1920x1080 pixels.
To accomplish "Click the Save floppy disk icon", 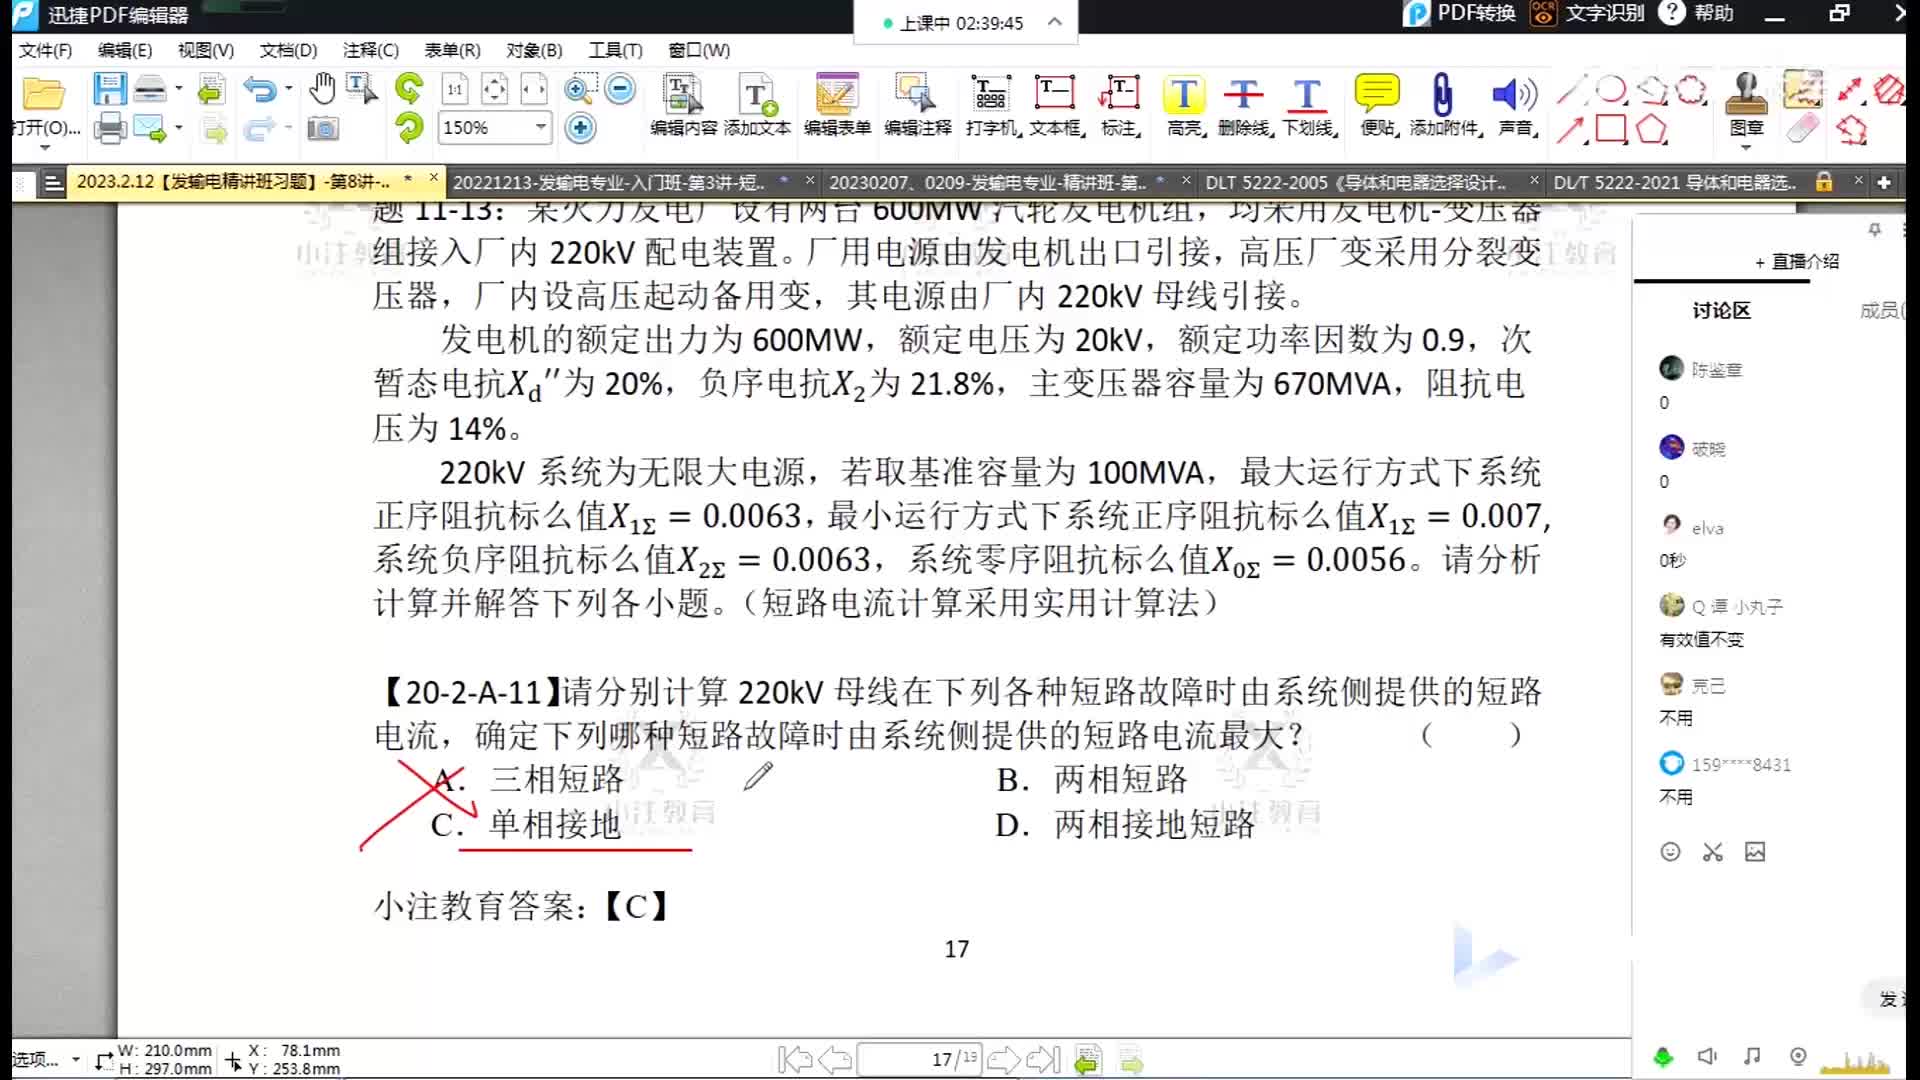I will (x=109, y=90).
